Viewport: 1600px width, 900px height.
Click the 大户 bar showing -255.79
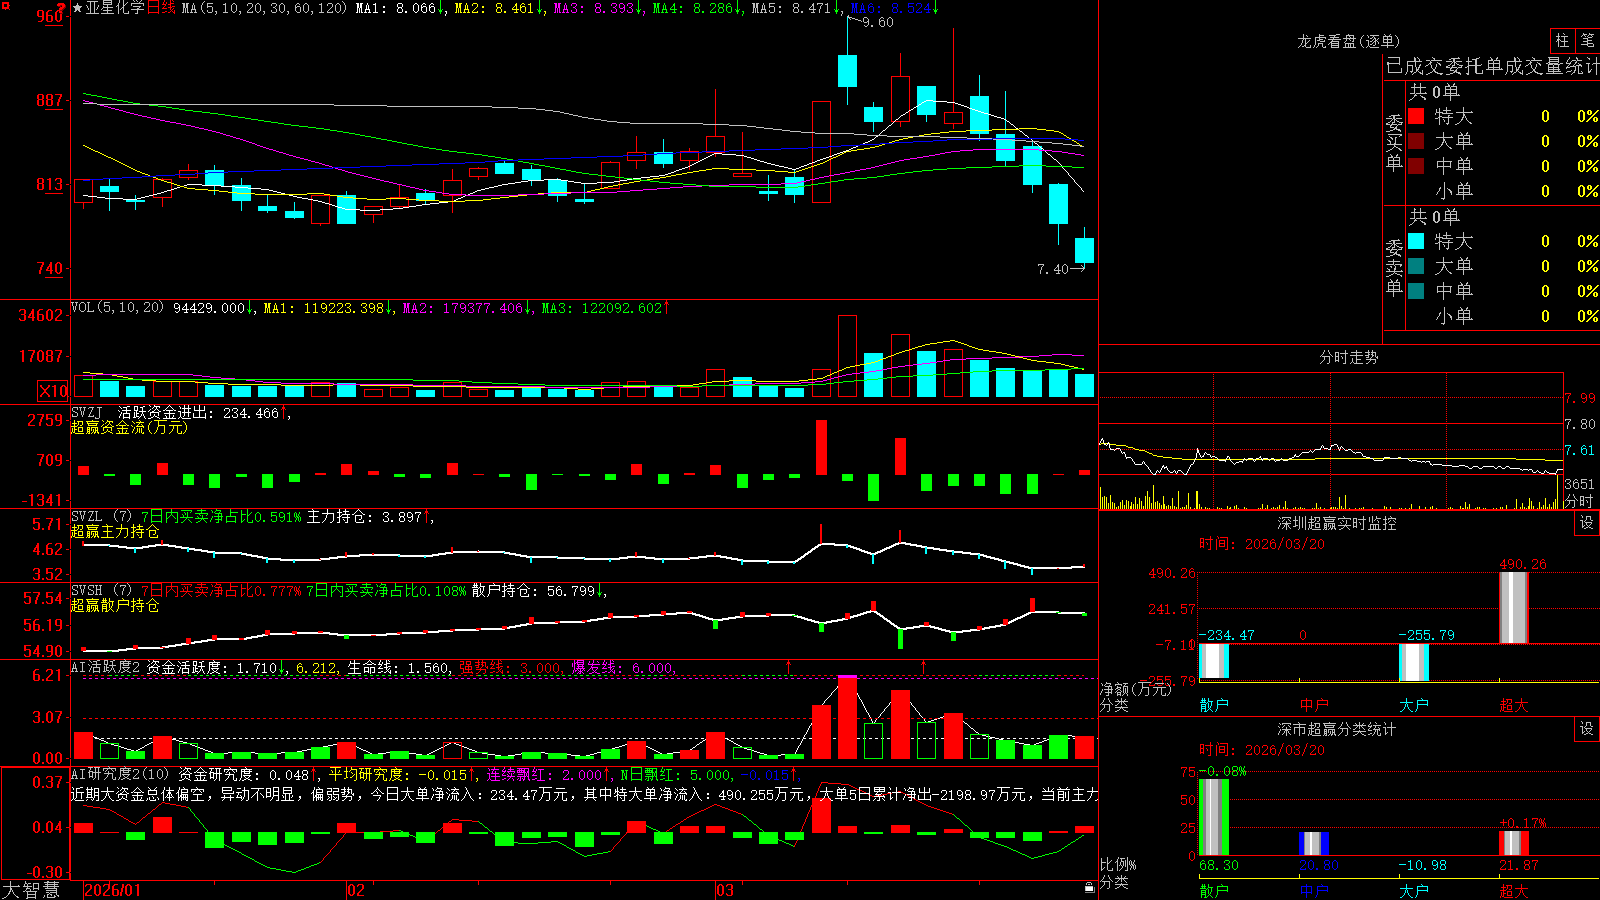click(1414, 663)
